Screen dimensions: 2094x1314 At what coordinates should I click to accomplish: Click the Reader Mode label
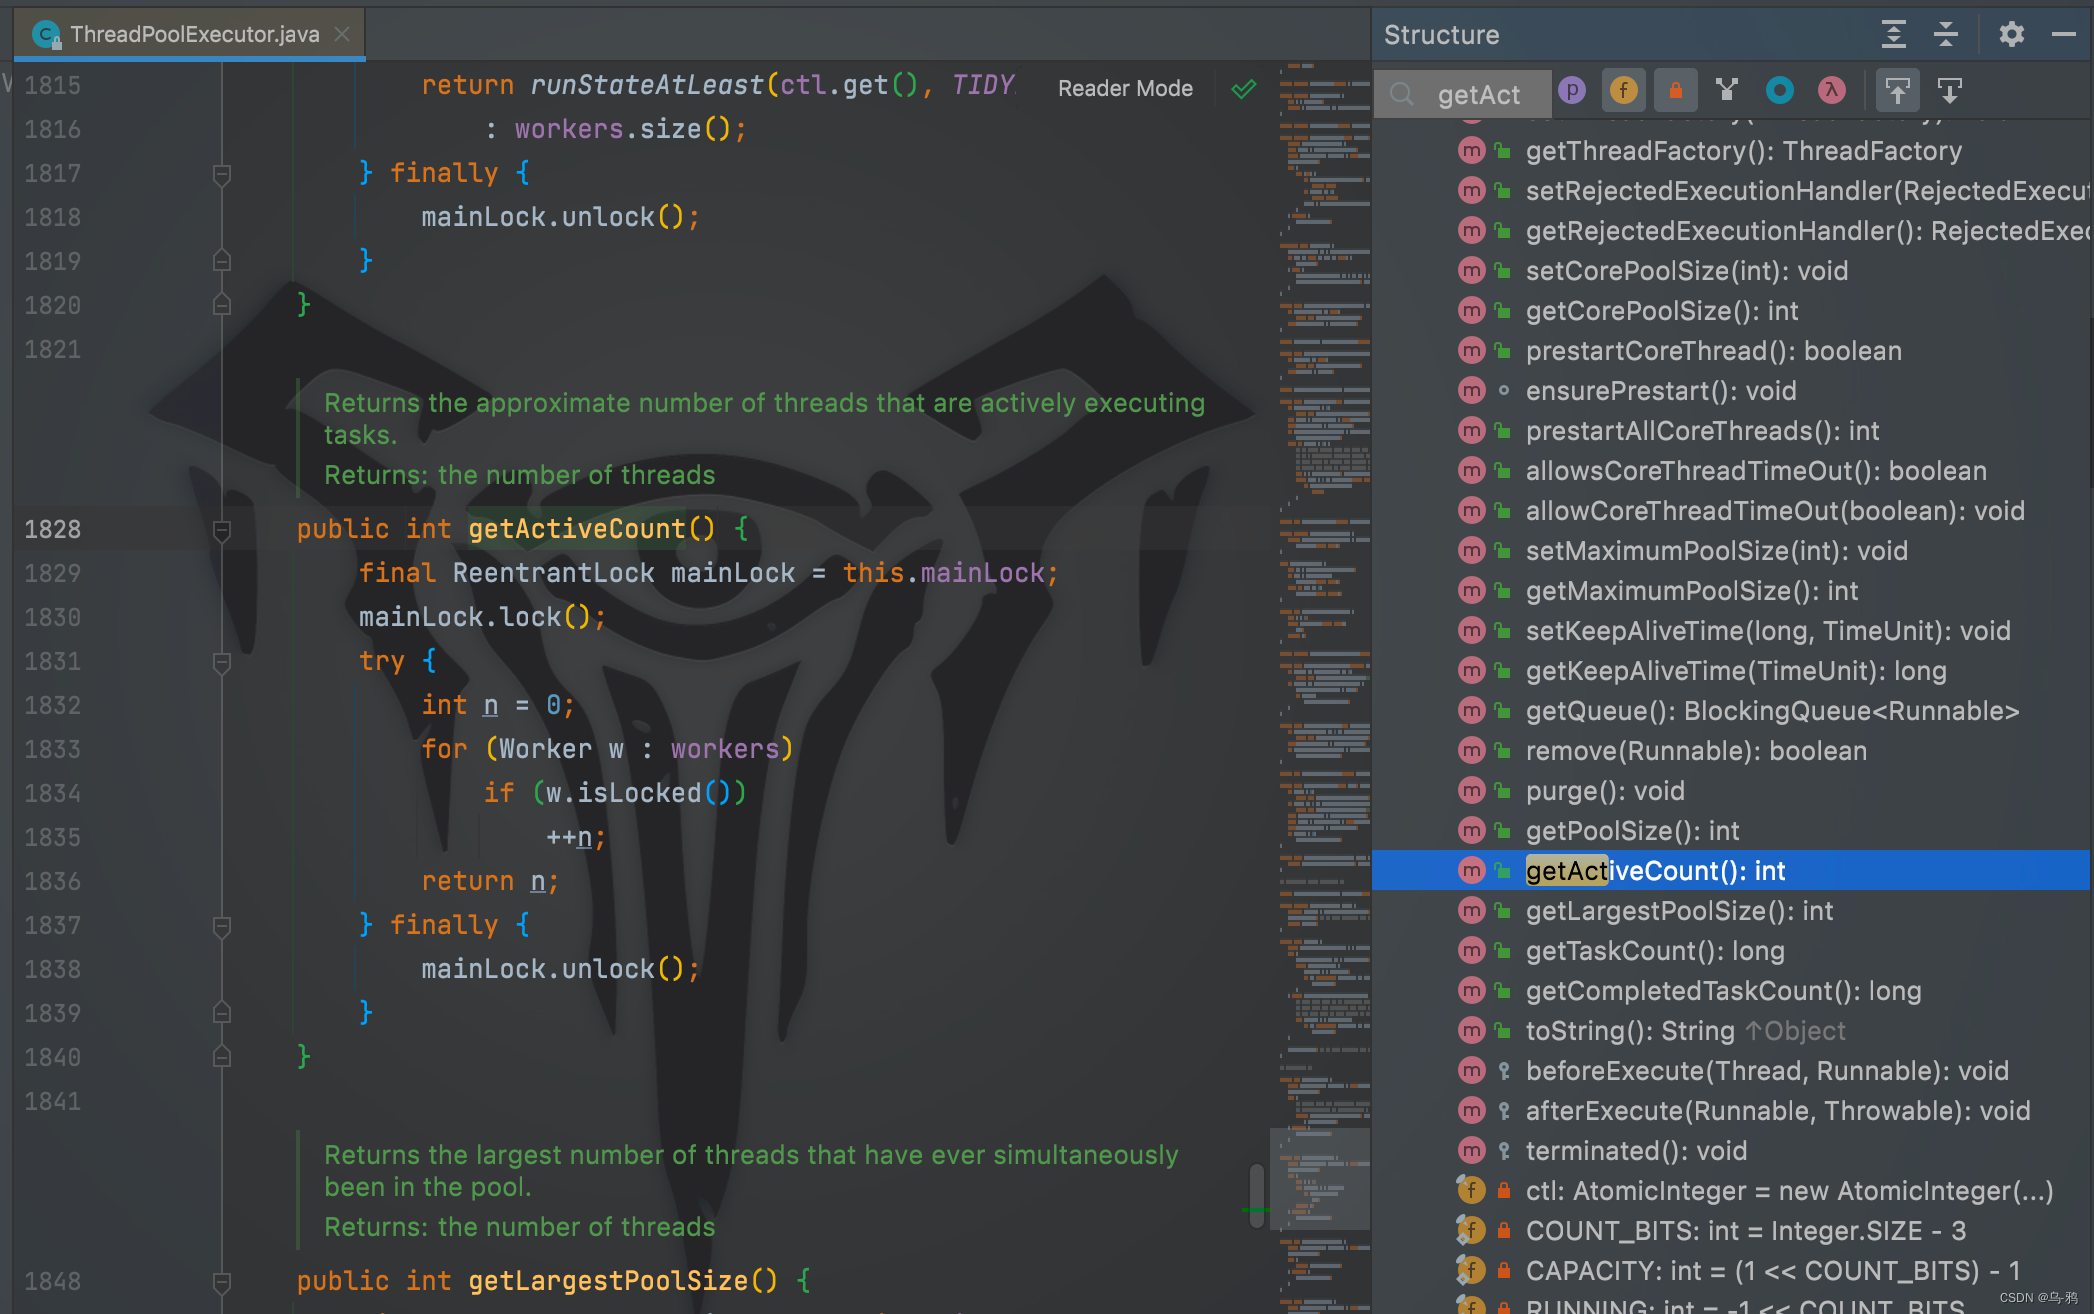coord(1125,88)
